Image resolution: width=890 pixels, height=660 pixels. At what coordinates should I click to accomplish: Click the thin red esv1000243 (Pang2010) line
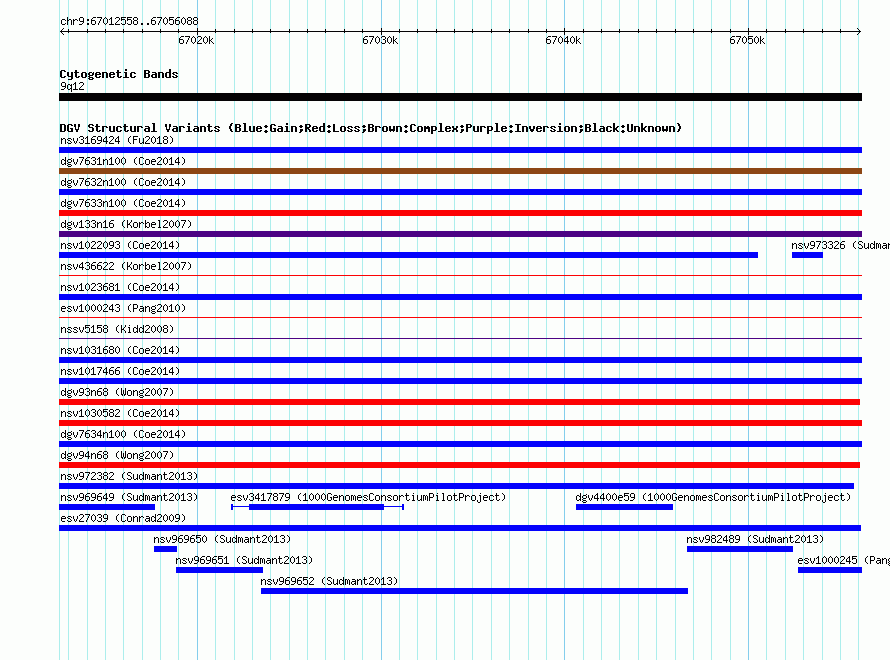tap(460, 318)
